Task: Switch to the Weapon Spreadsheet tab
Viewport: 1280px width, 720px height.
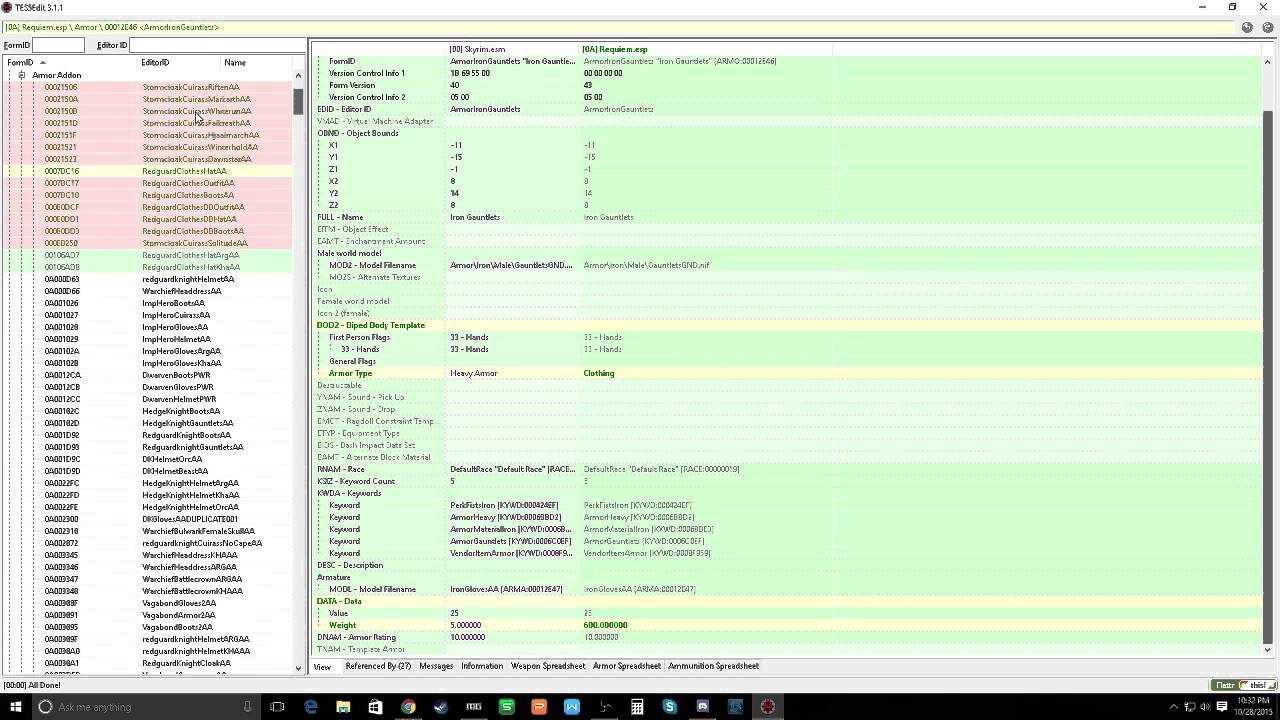Action: 548,666
